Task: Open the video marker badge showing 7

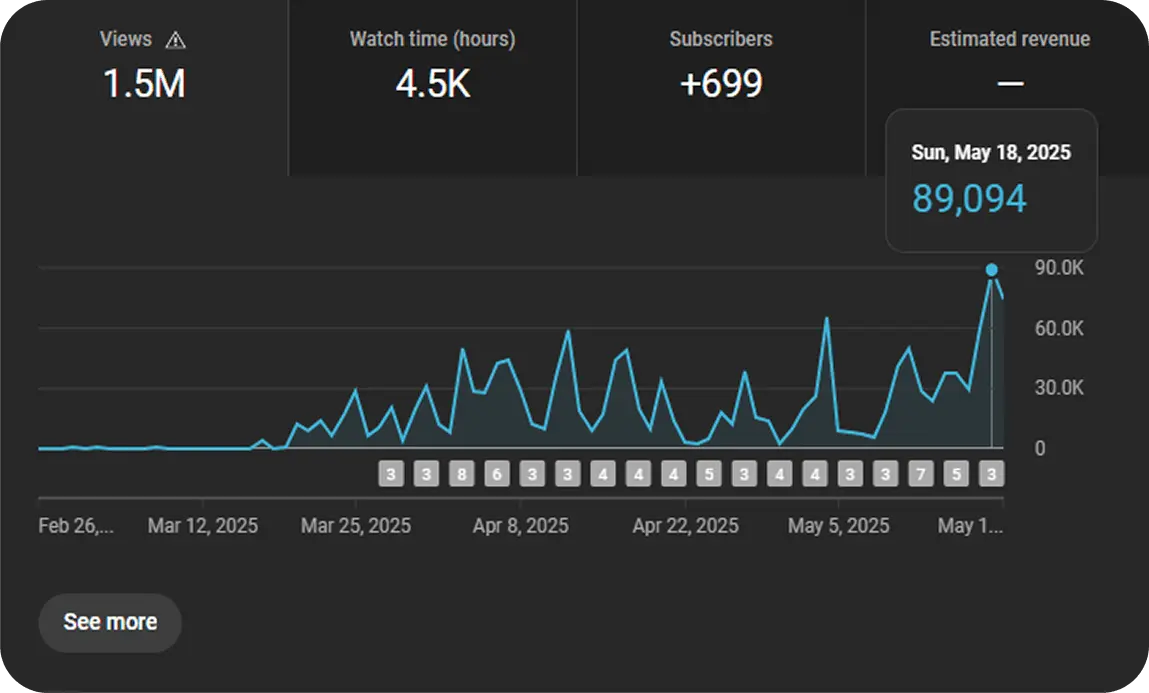Action: [x=920, y=474]
